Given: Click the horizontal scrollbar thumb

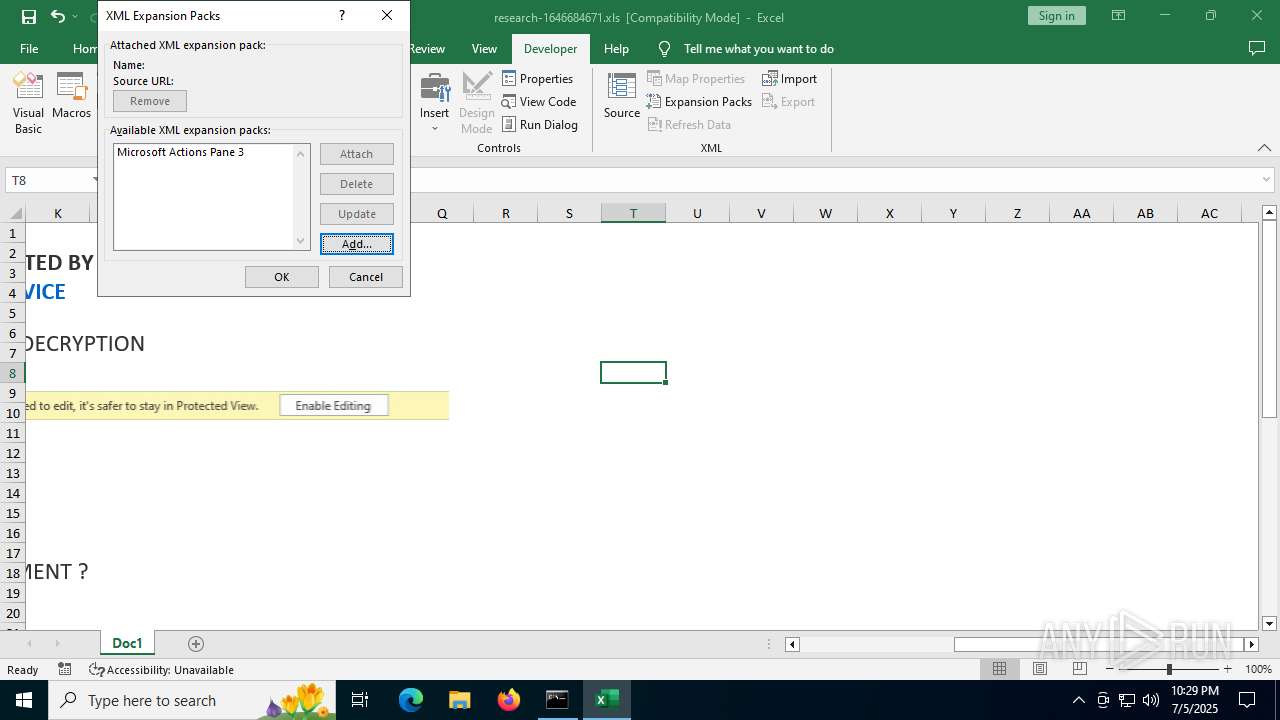Looking at the screenshot, I should pos(1098,644).
